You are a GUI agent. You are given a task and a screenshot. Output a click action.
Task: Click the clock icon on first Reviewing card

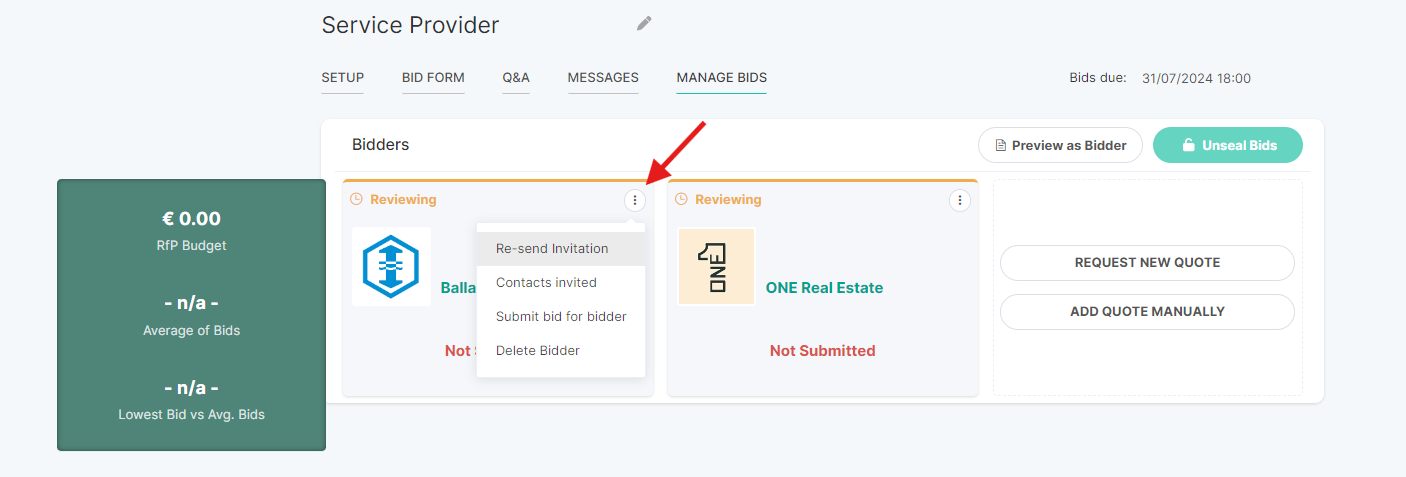[x=357, y=199]
